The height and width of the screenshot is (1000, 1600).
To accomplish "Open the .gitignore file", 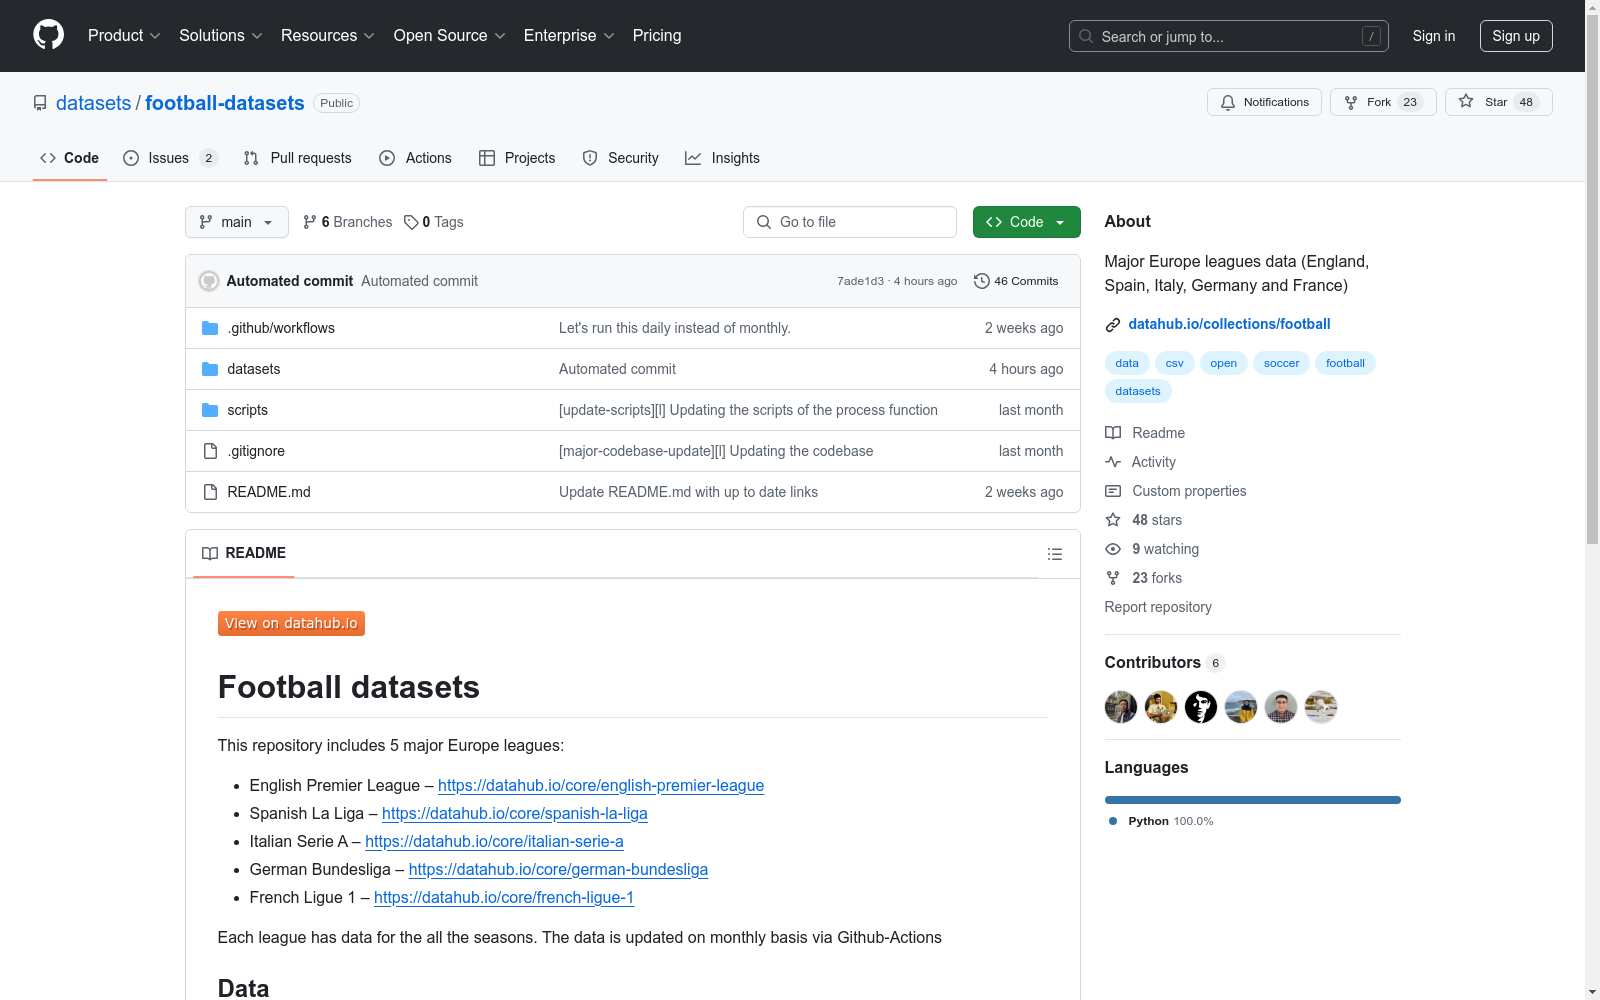I will click(x=256, y=451).
